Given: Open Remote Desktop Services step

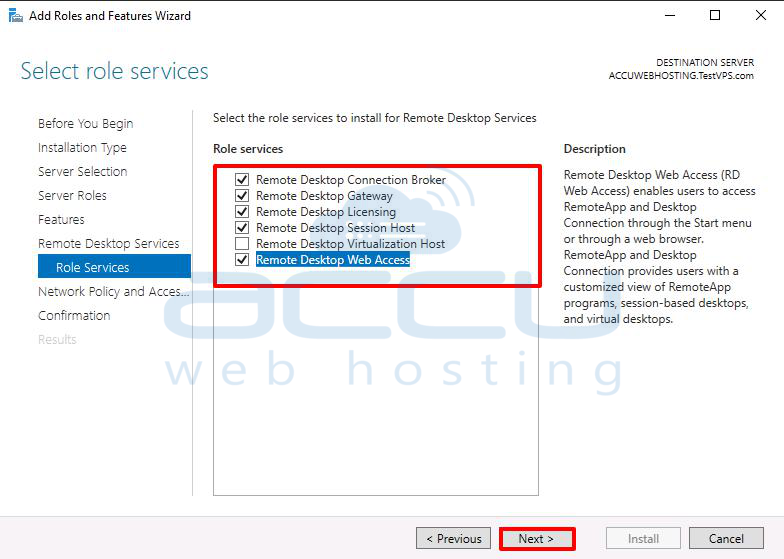Looking at the screenshot, I should click(x=108, y=244).
